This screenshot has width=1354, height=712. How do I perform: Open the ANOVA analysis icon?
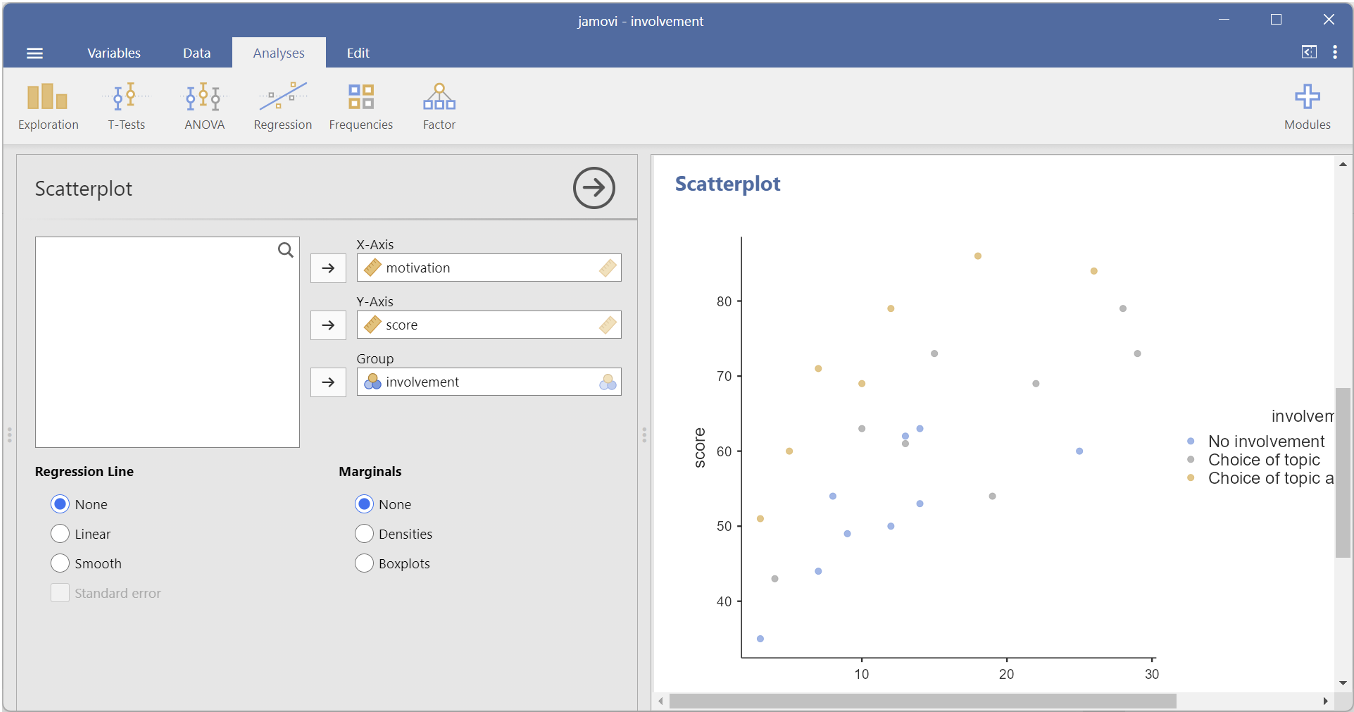pos(204,106)
